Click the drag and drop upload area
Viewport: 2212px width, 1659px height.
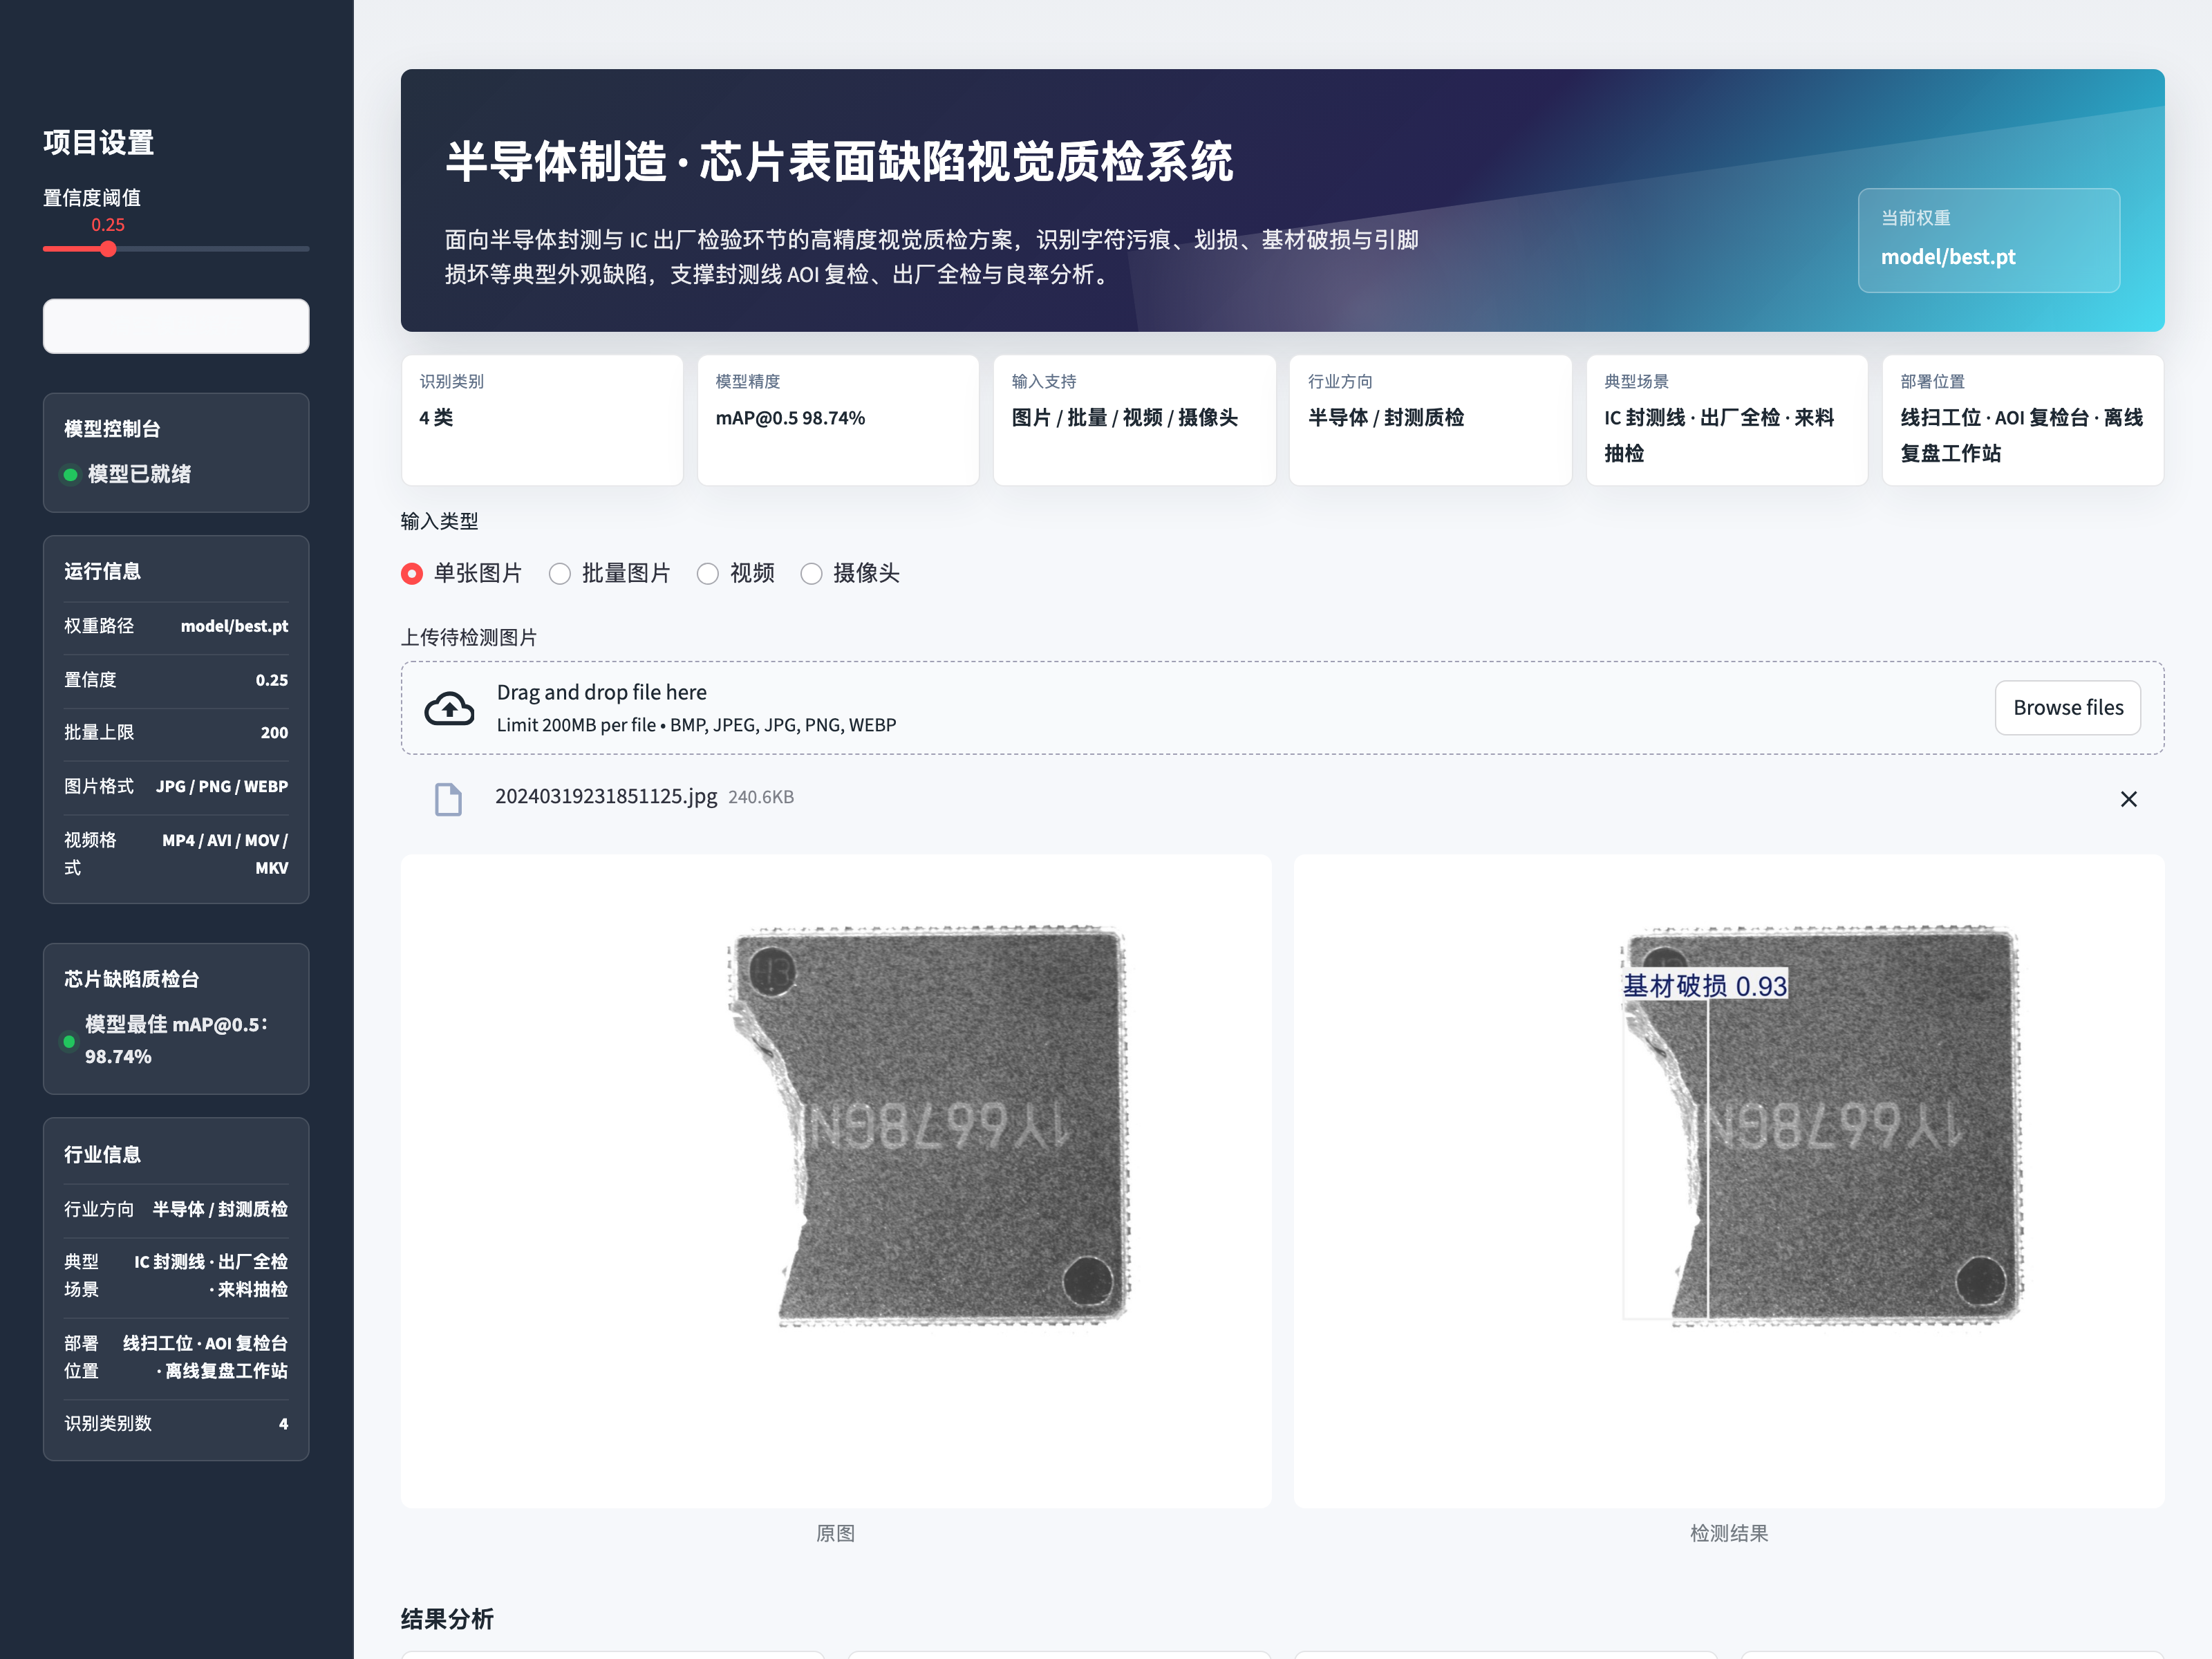point(1282,708)
